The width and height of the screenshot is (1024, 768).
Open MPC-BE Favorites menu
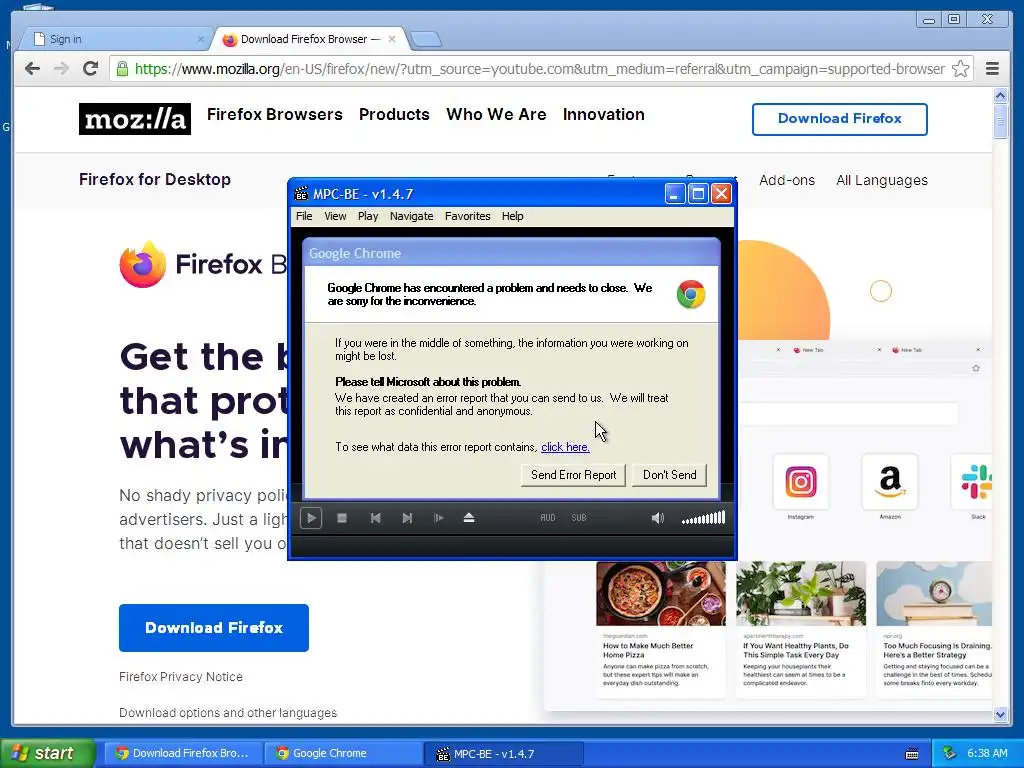(x=468, y=216)
